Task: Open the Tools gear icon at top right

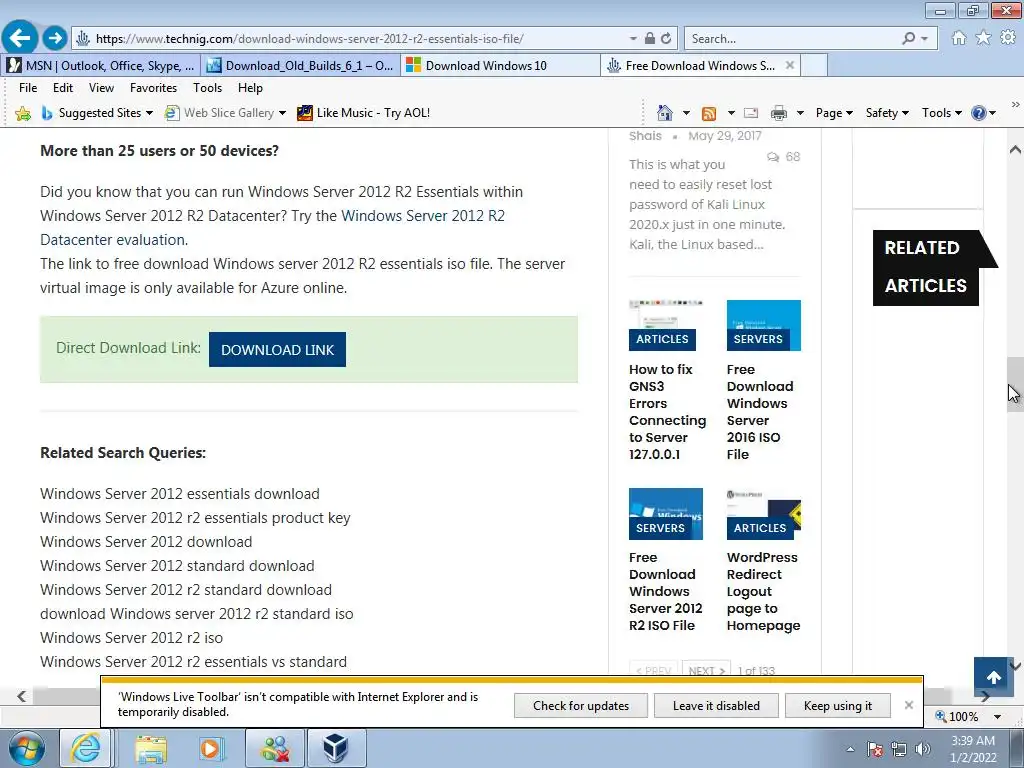Action: [1008, 38]
